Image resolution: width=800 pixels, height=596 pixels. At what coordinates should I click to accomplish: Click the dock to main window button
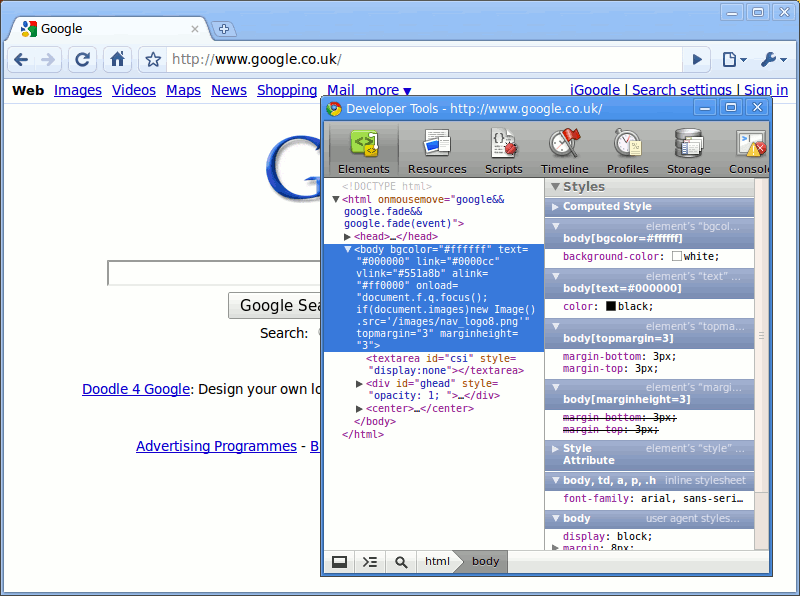(x=340, y=562)
